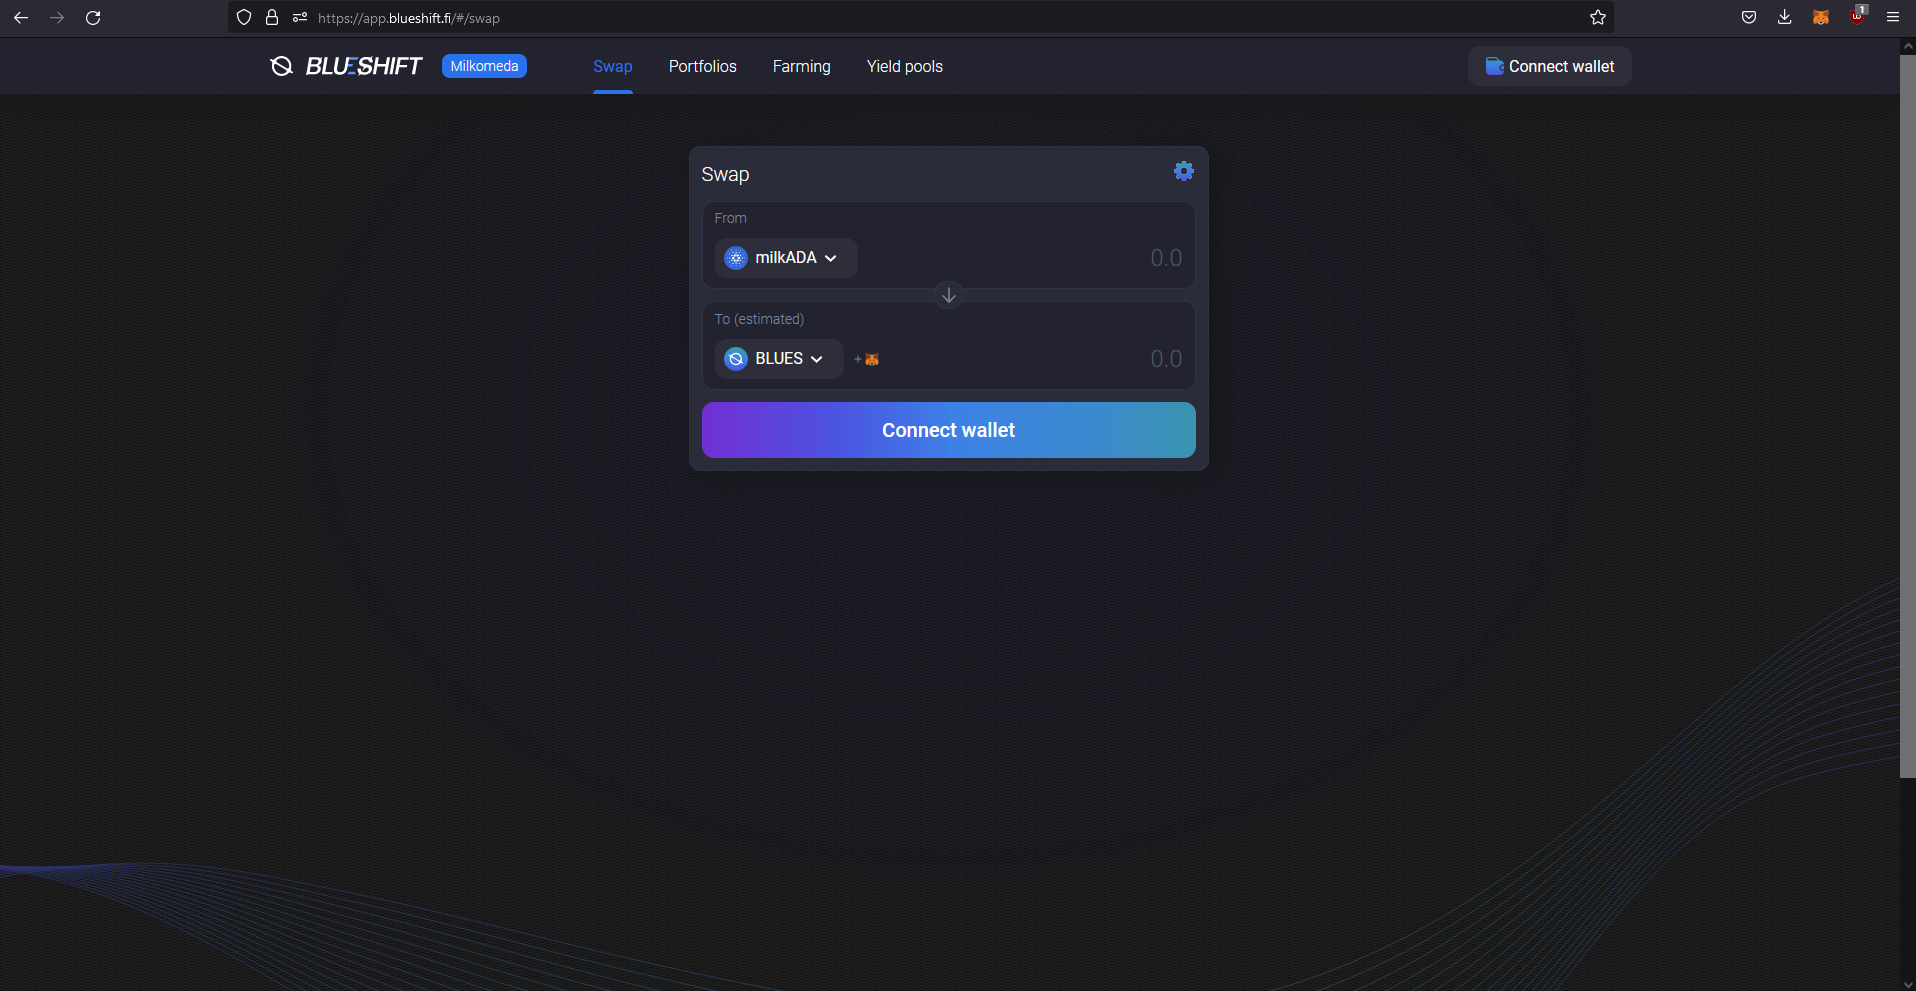The width and height of the screenshot is (1916, 991).
Task: Open MetaMask extension in toolbar
Action: click(x=1821, y=18)
